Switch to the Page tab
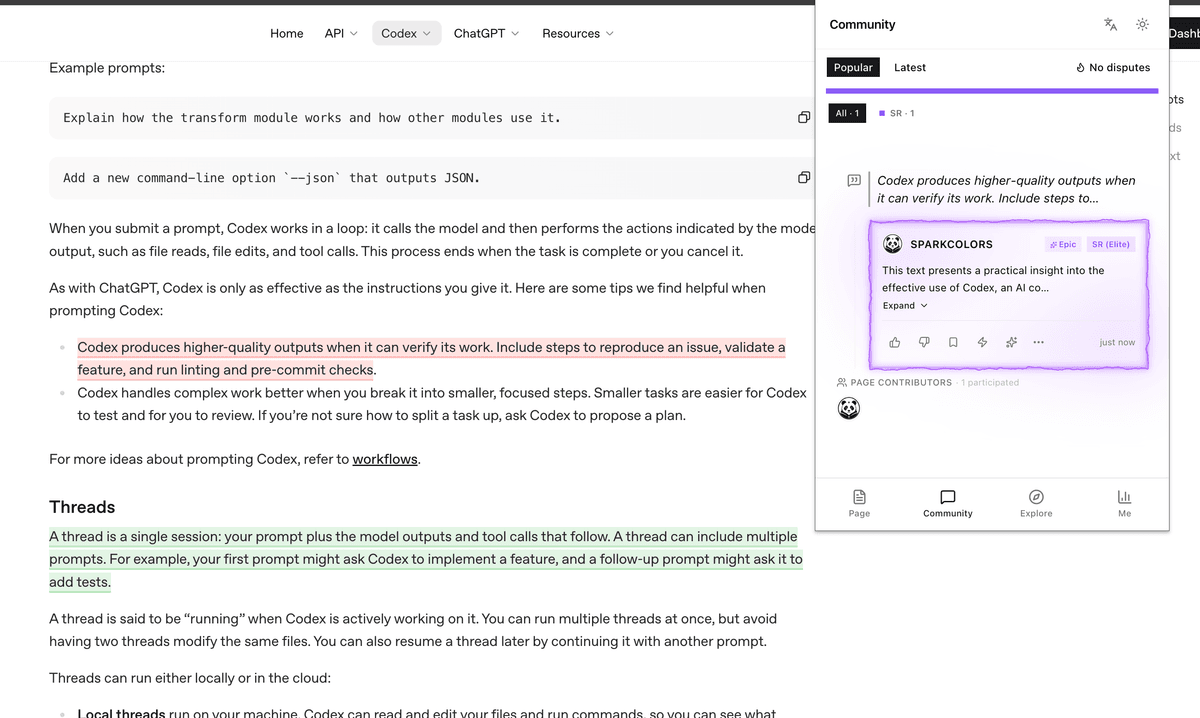The width and height of the screenshot is (1200, 718). (x=859, y=503)
